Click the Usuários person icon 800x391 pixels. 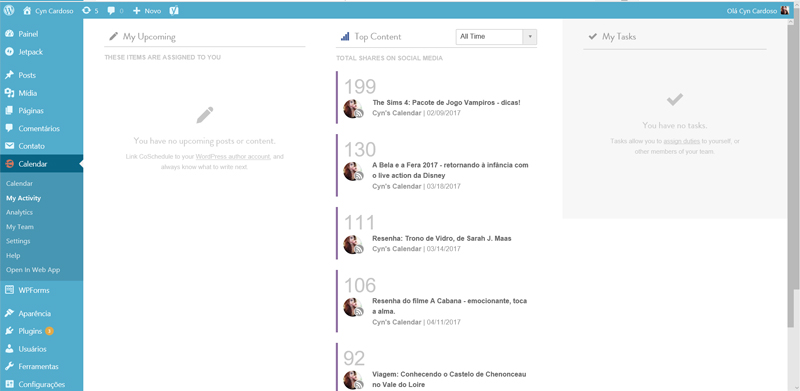coord(9,349)
